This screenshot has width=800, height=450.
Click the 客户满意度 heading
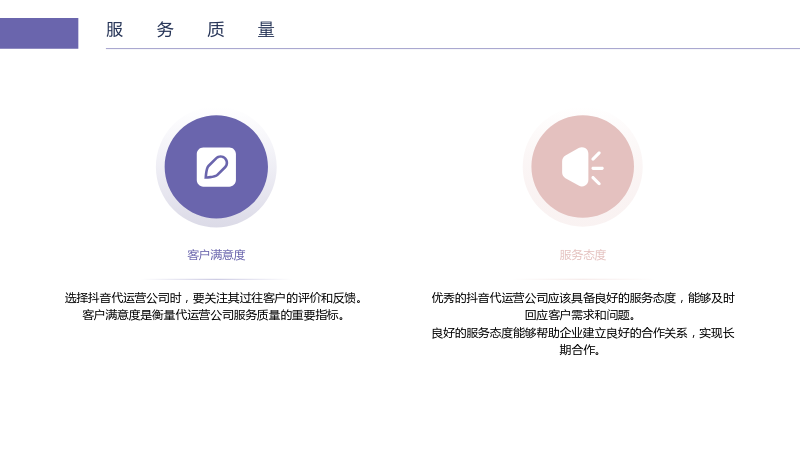216,255
